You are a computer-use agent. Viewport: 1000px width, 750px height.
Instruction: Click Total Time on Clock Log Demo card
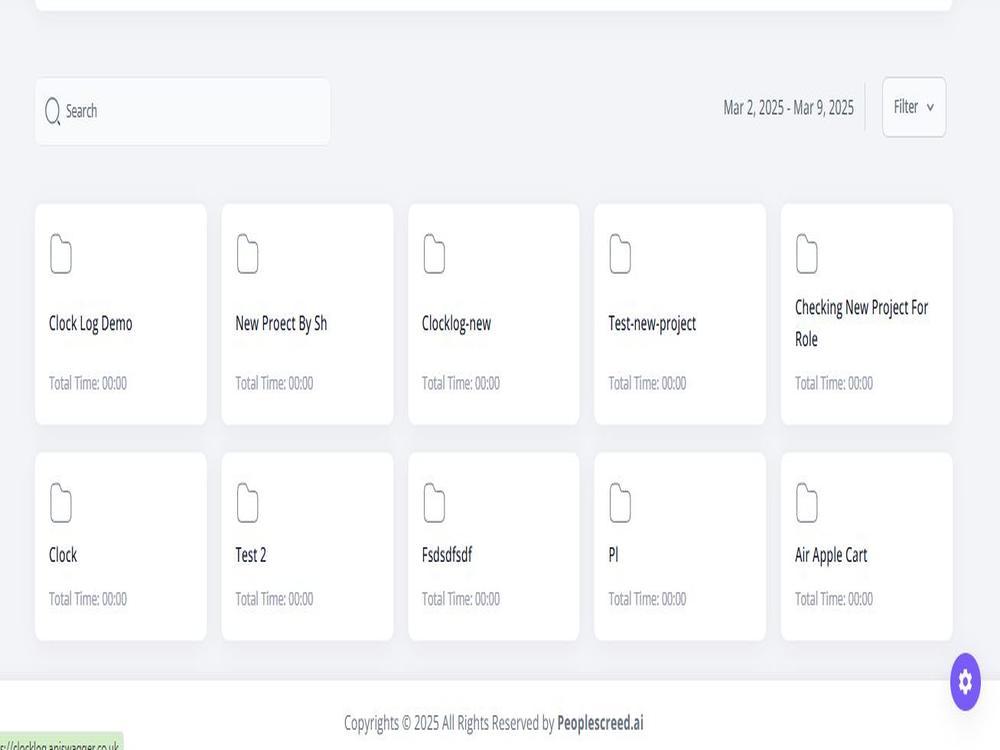pos(88,383)
